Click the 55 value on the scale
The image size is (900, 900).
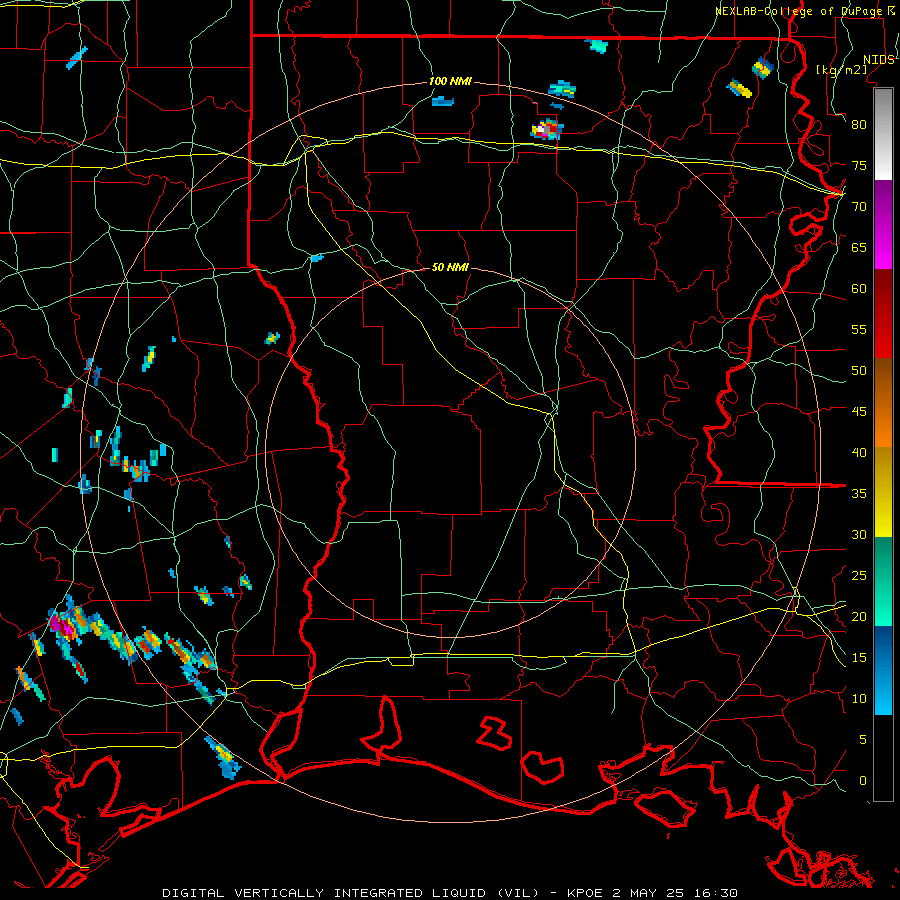pyautogui.click(x=859, y=329)
